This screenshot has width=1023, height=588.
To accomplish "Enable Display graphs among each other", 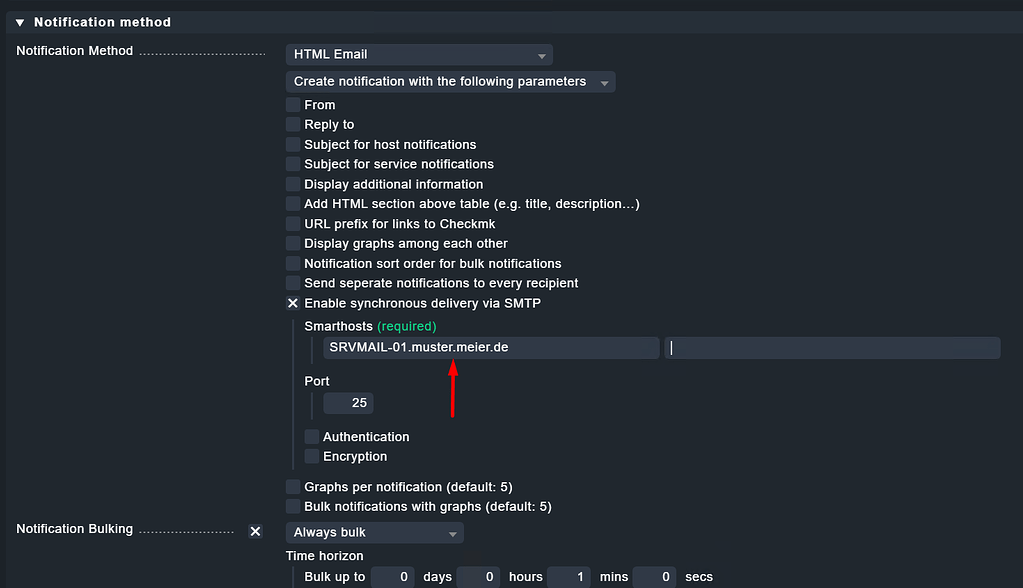I will pos(292,243).
